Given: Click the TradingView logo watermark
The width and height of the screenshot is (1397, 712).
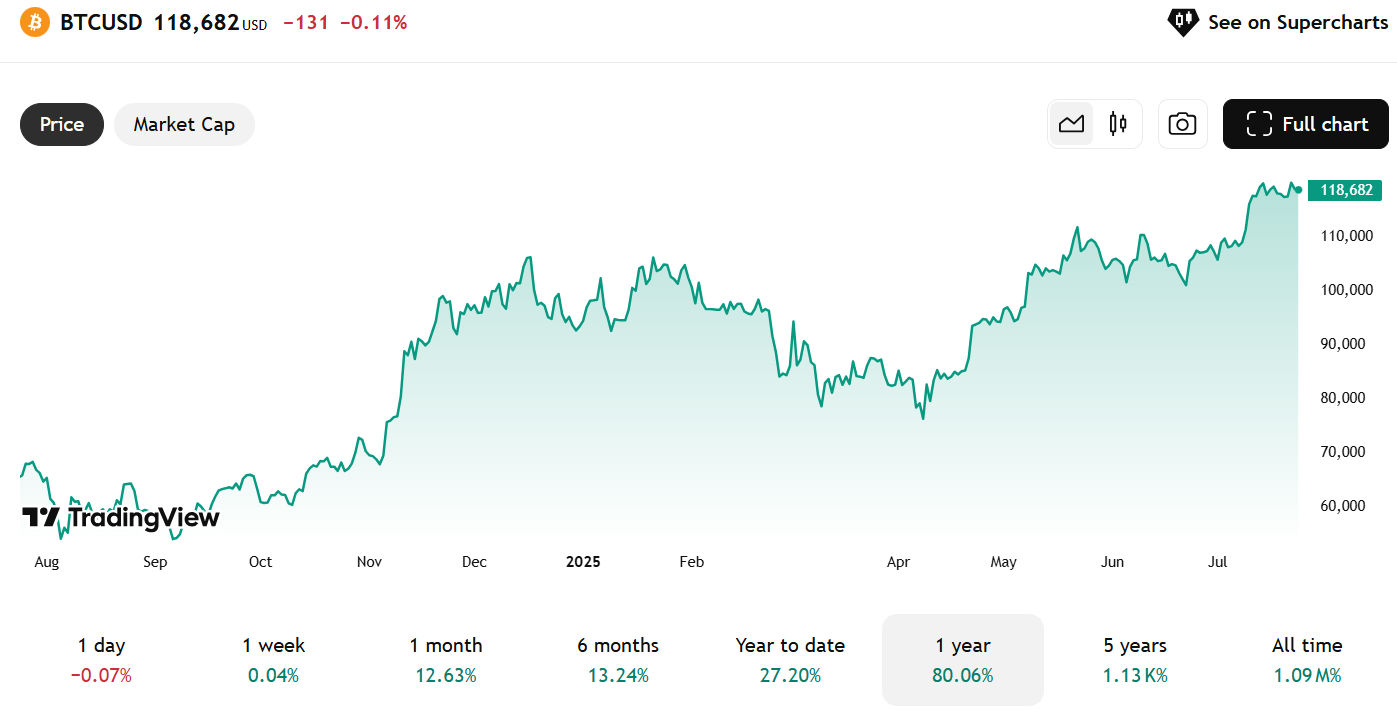Looking at the screenshot, I should (x=120, y=517).
